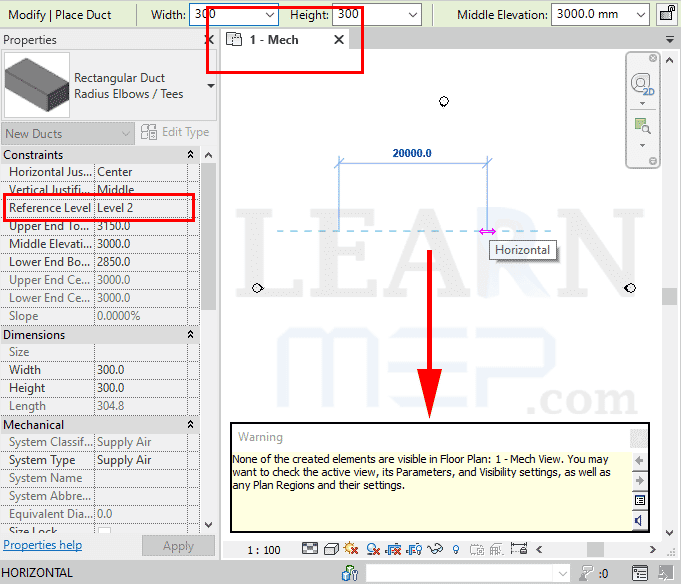Screen dimensions: 681x584
Task: Show next warning with right arrow
Action: click(x=639, y=480)
